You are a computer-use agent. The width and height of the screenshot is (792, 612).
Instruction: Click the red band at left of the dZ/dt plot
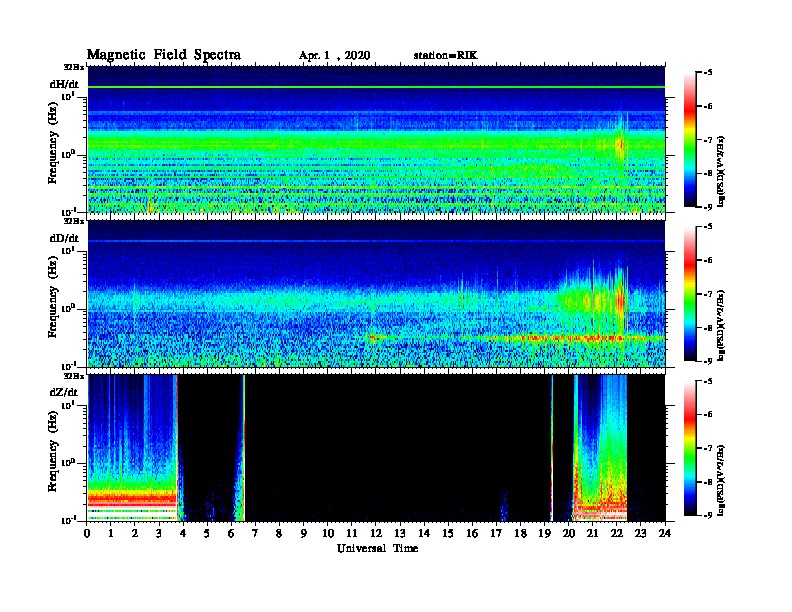coord(132,499)
